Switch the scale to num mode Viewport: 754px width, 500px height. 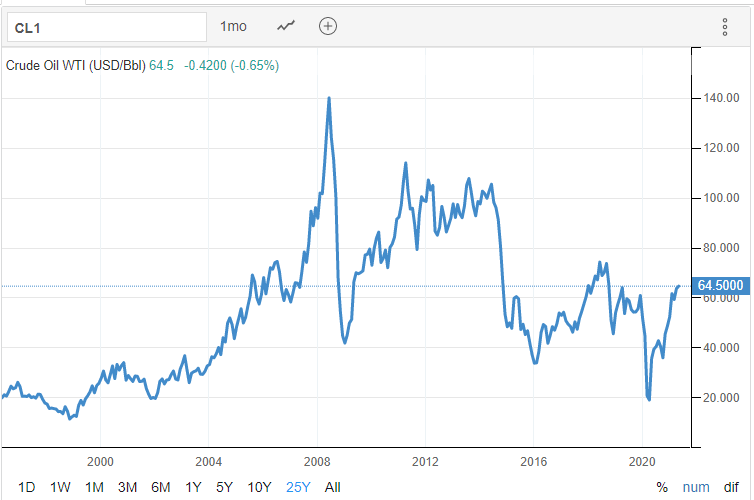click(696, 488)
